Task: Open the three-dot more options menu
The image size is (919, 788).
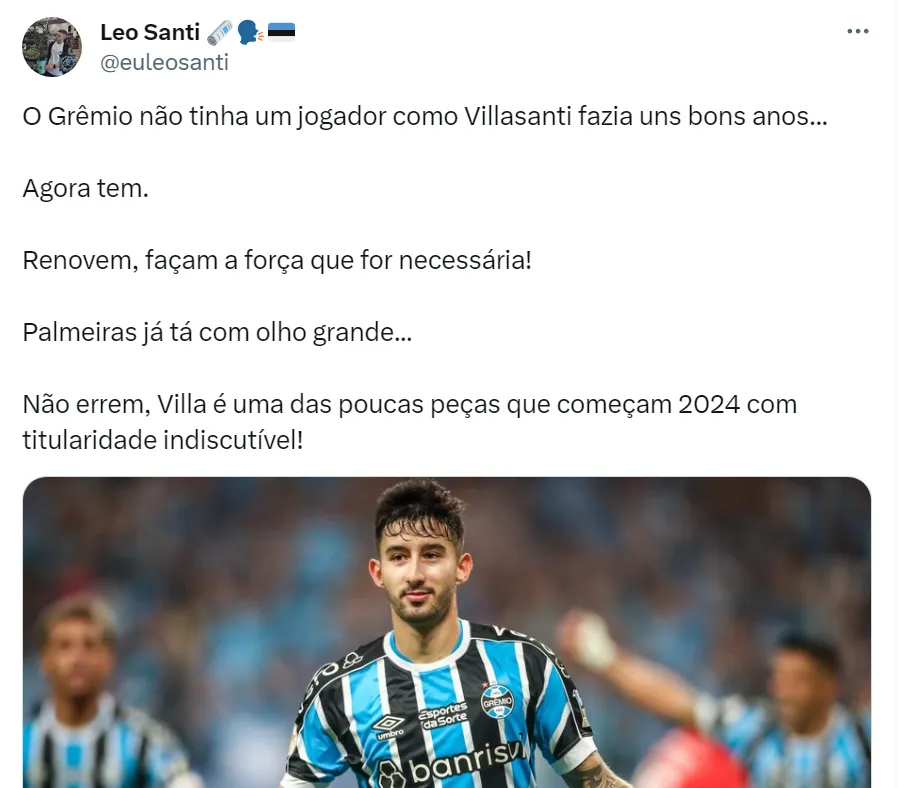Action: point(857,31)
